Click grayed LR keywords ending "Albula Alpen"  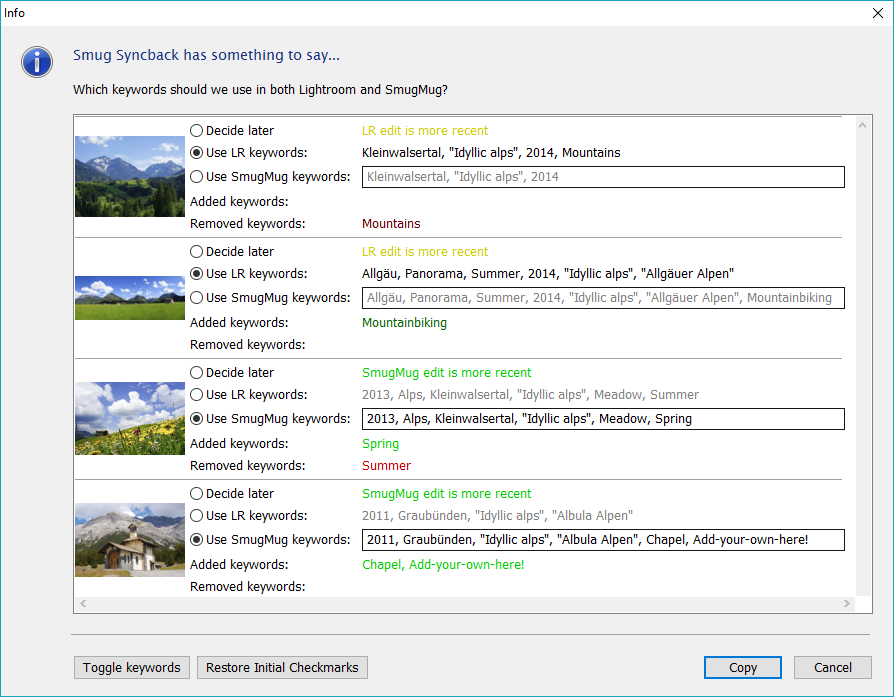pos(497,516)
